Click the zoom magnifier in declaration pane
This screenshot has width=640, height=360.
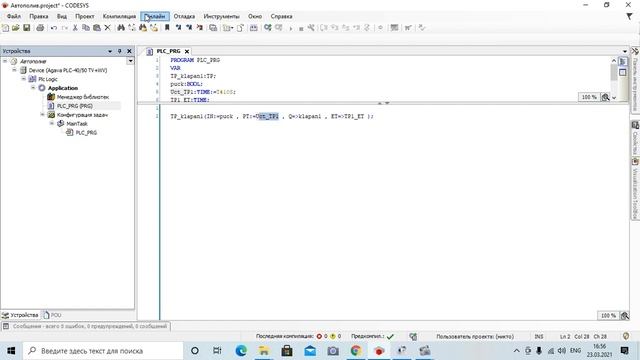pos(605,97)
